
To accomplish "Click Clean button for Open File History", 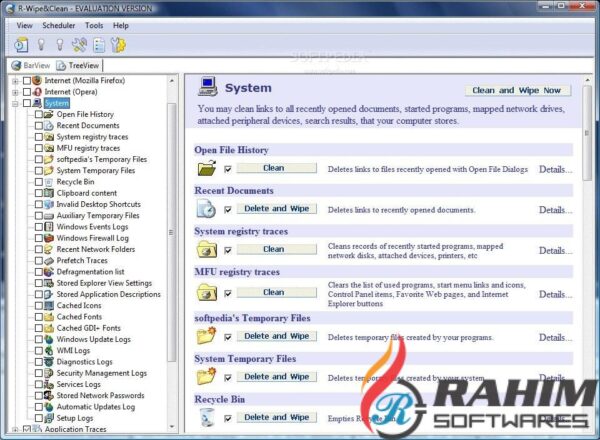I will tap(277, 168).
